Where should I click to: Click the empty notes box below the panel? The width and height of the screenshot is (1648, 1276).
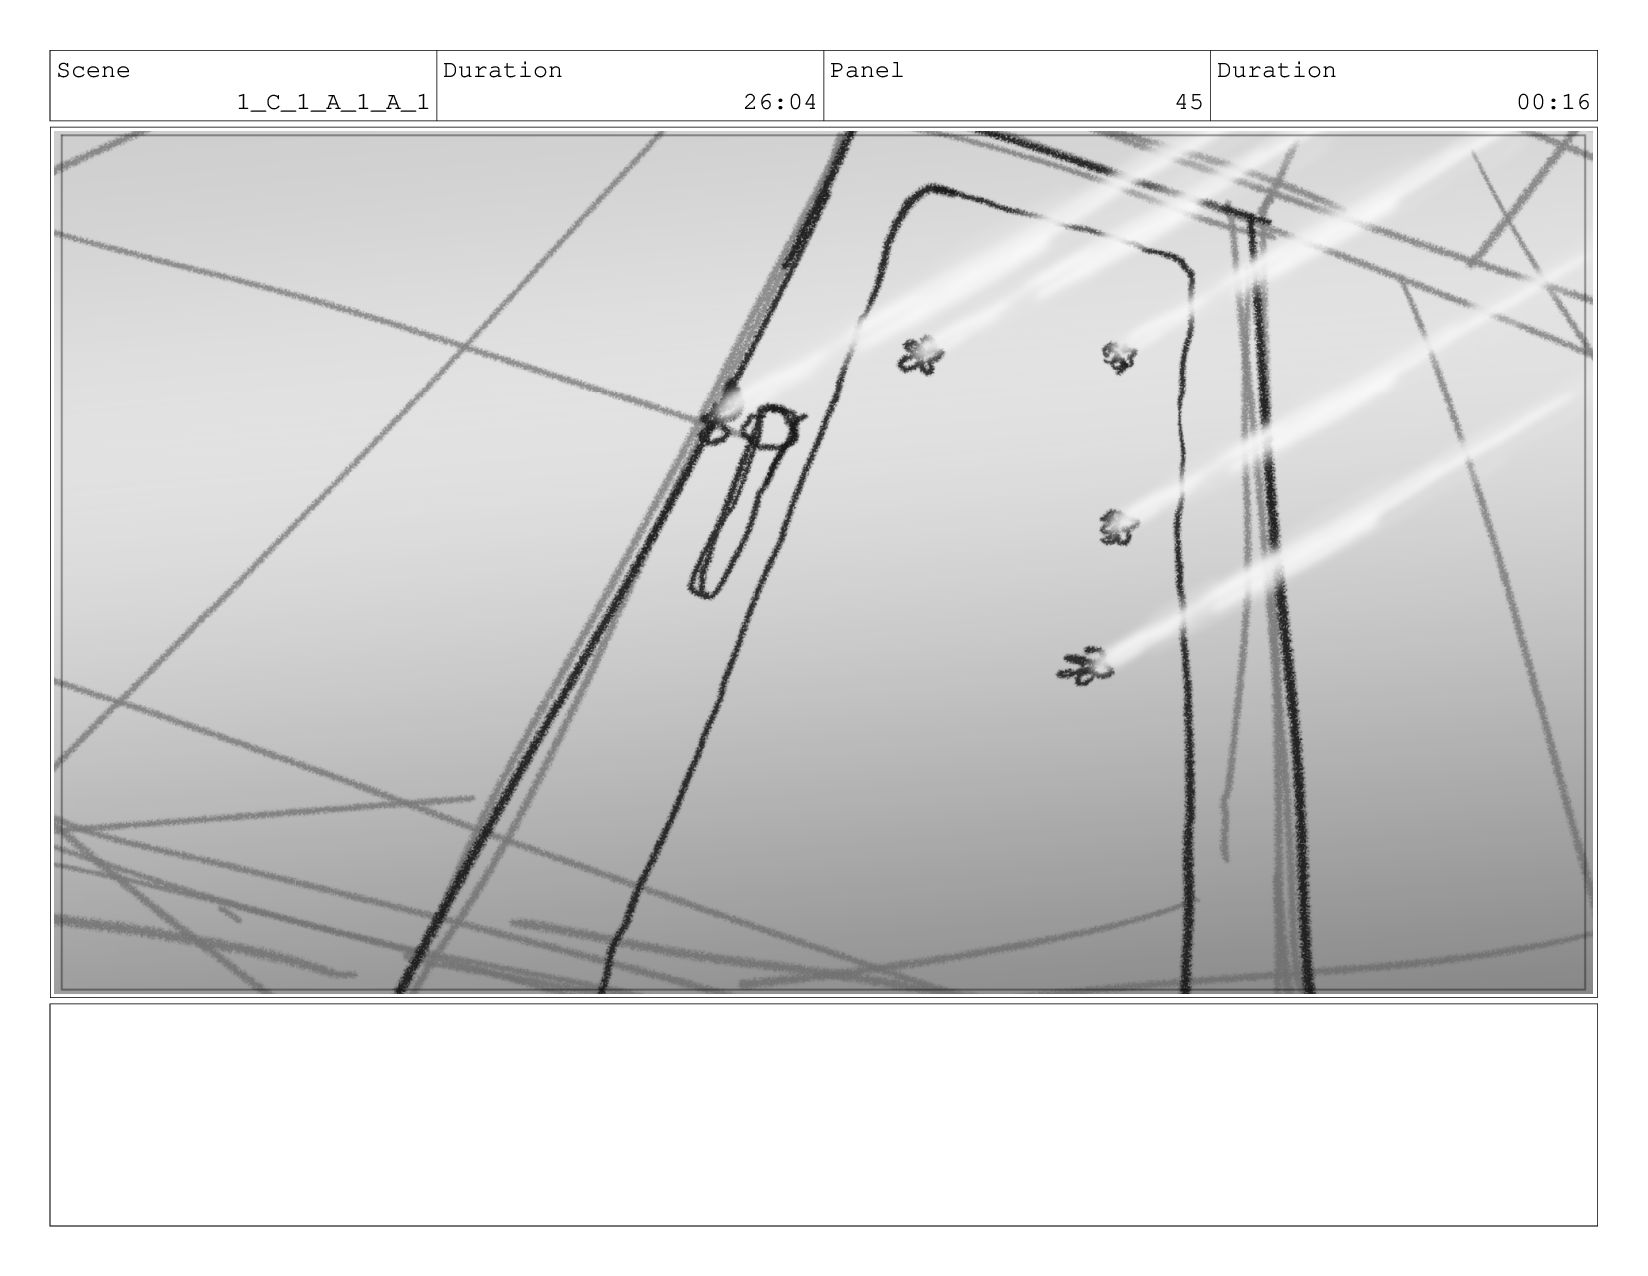(x=823, y=1115)
